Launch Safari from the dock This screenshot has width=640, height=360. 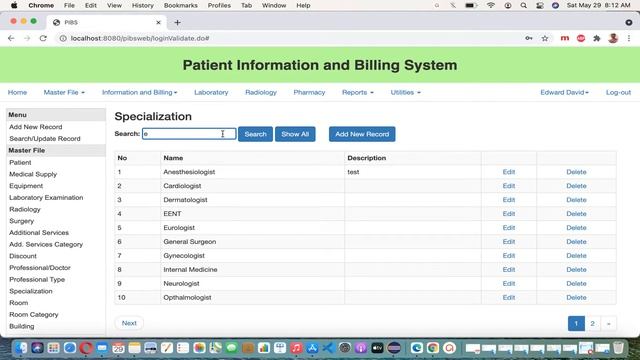[x=70, y=348]
